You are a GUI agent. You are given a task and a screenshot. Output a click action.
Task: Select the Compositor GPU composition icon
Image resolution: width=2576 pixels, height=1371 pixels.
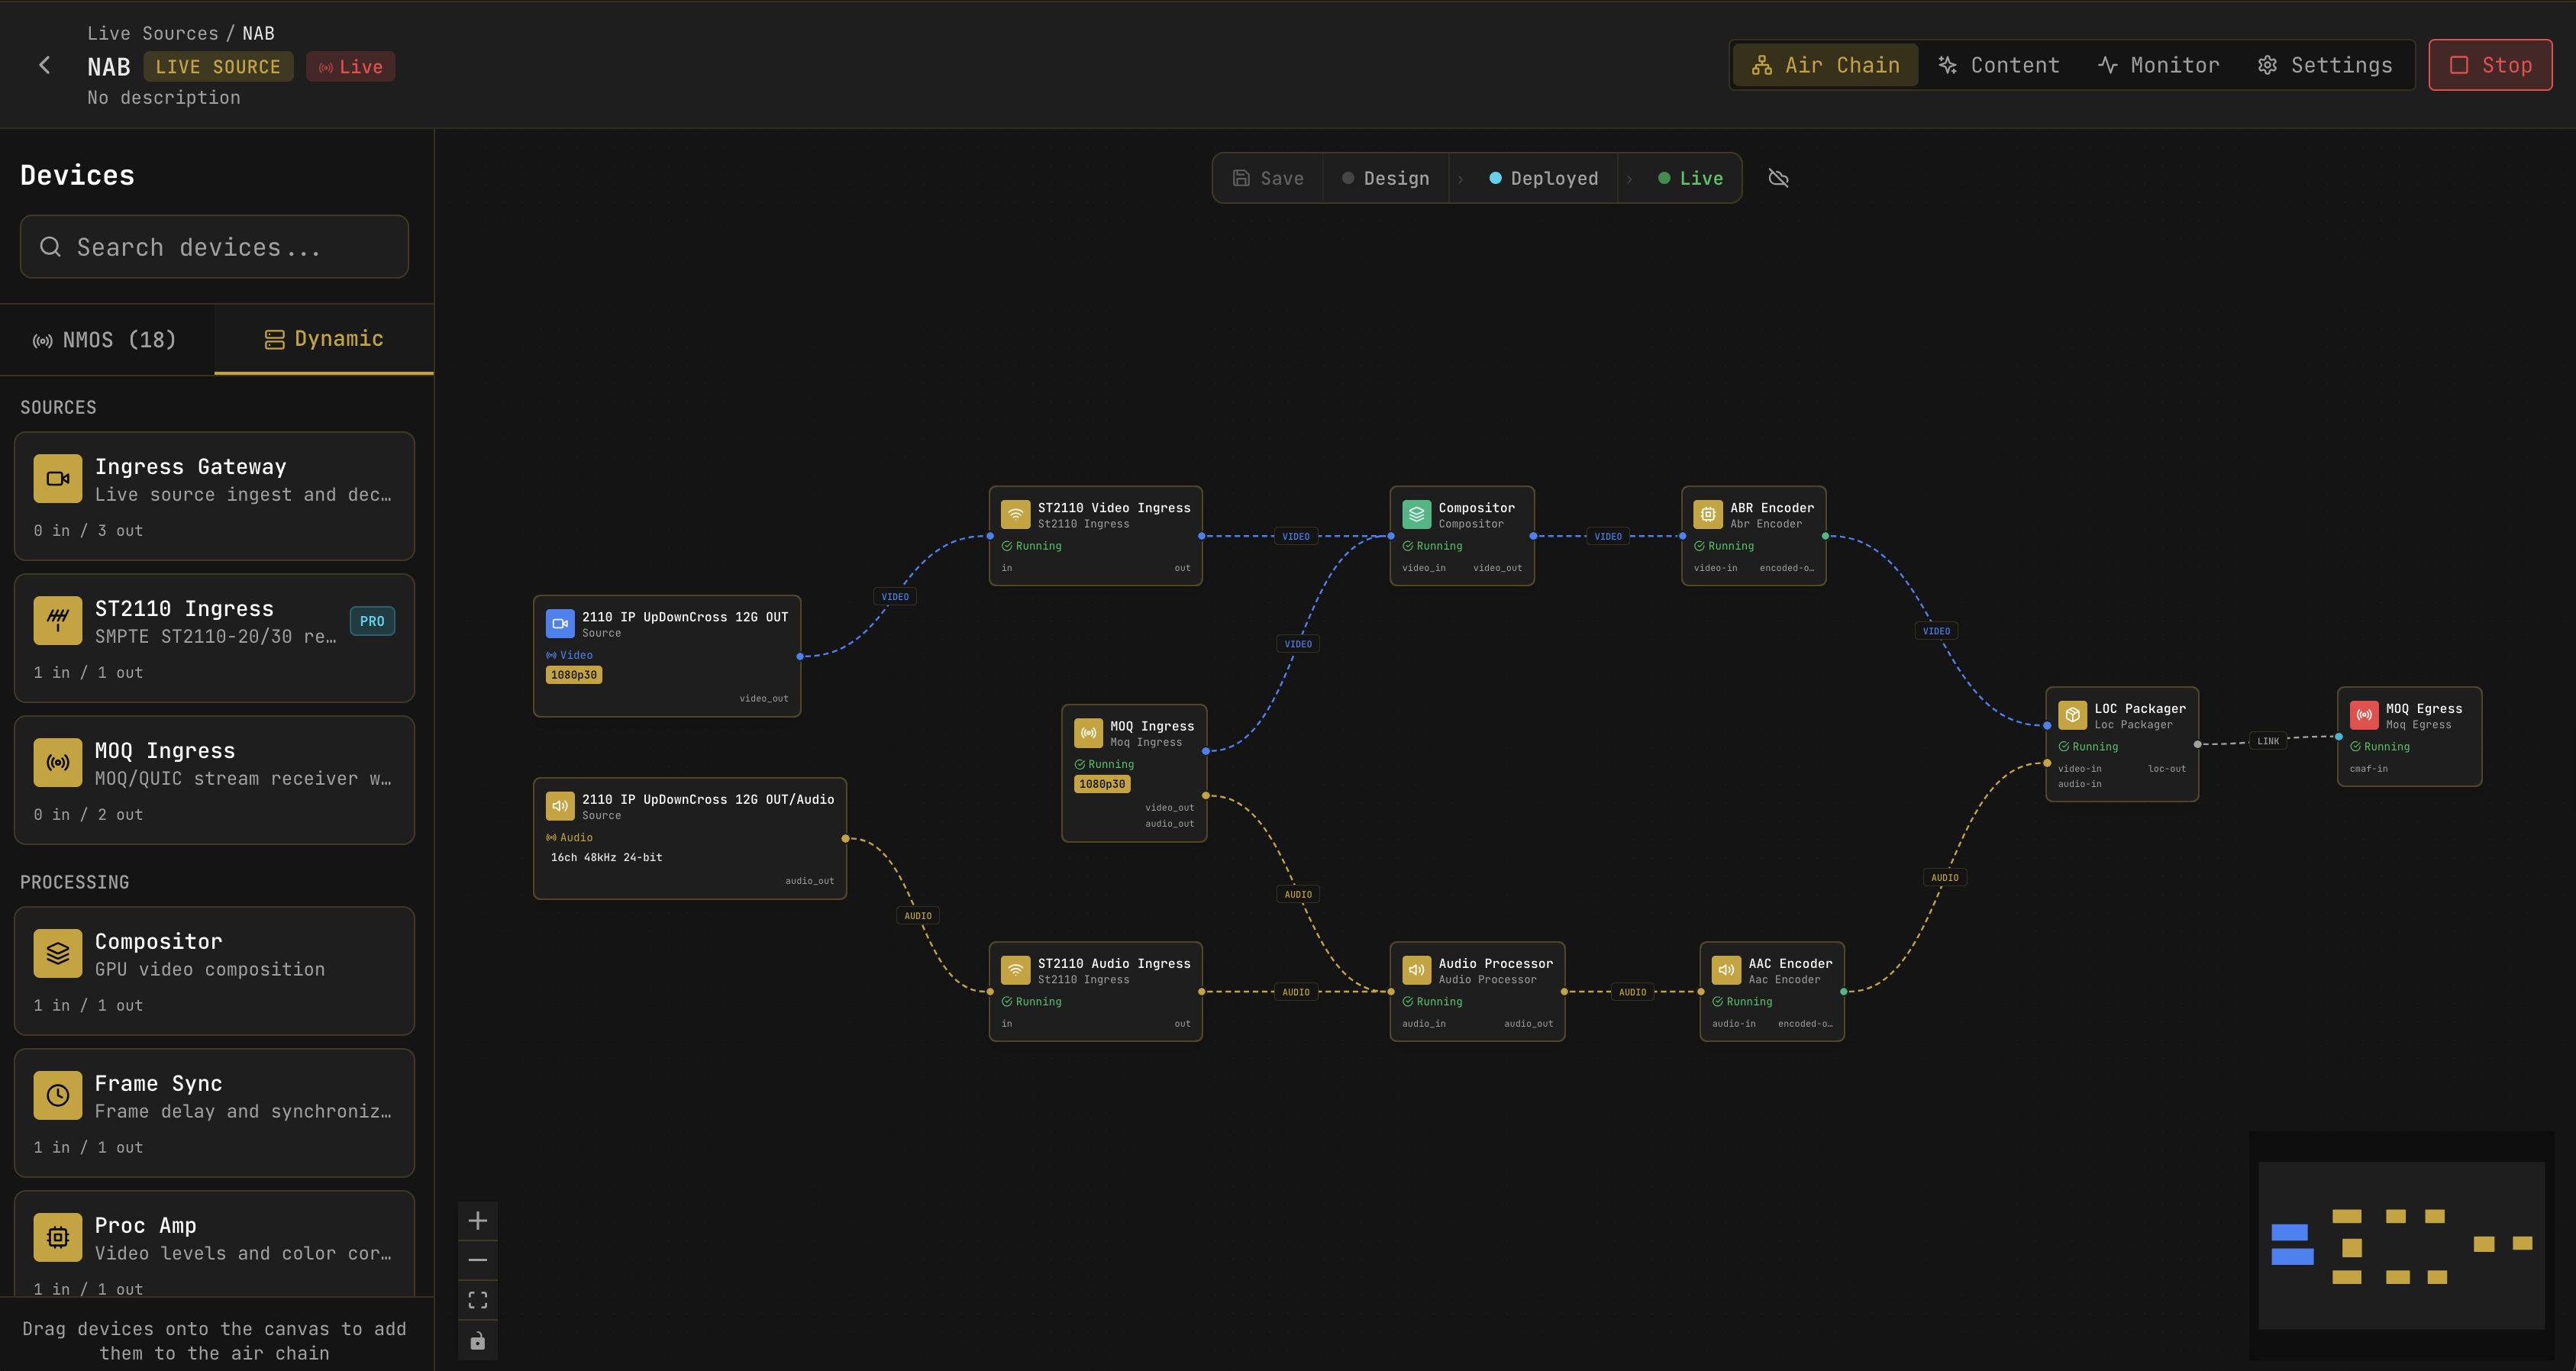click(57, 953)
